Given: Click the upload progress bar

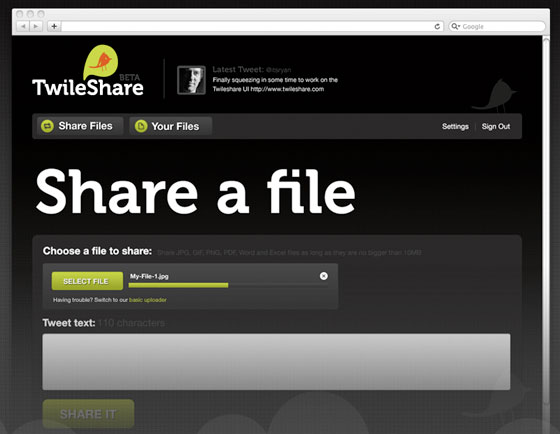Looking at the screenshot, I should coord(228,285).
